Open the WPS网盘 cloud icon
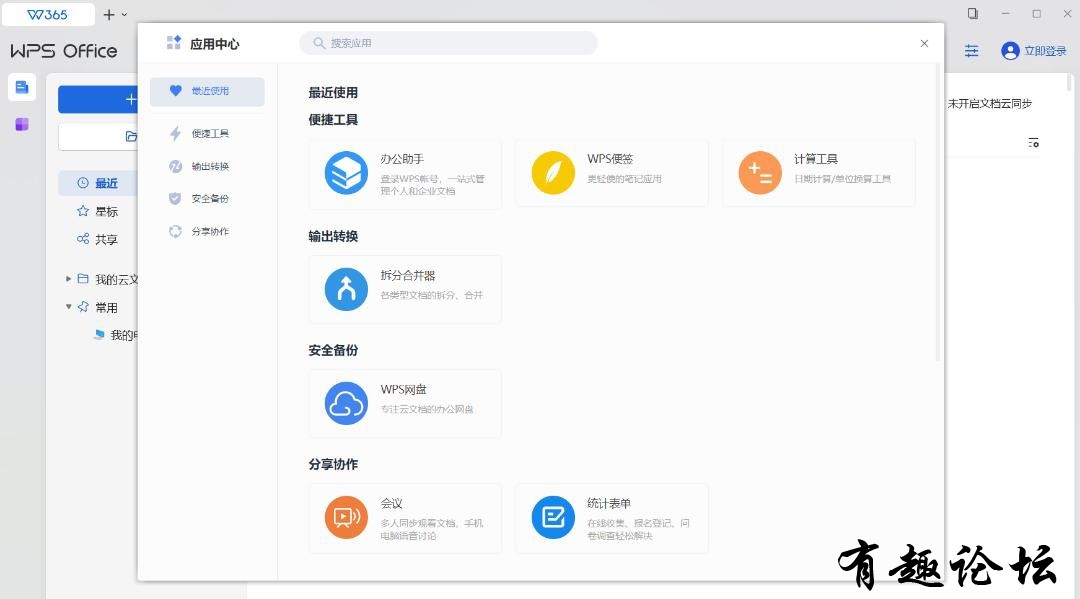Screen dimensions: 1080x599 (346, 403)
